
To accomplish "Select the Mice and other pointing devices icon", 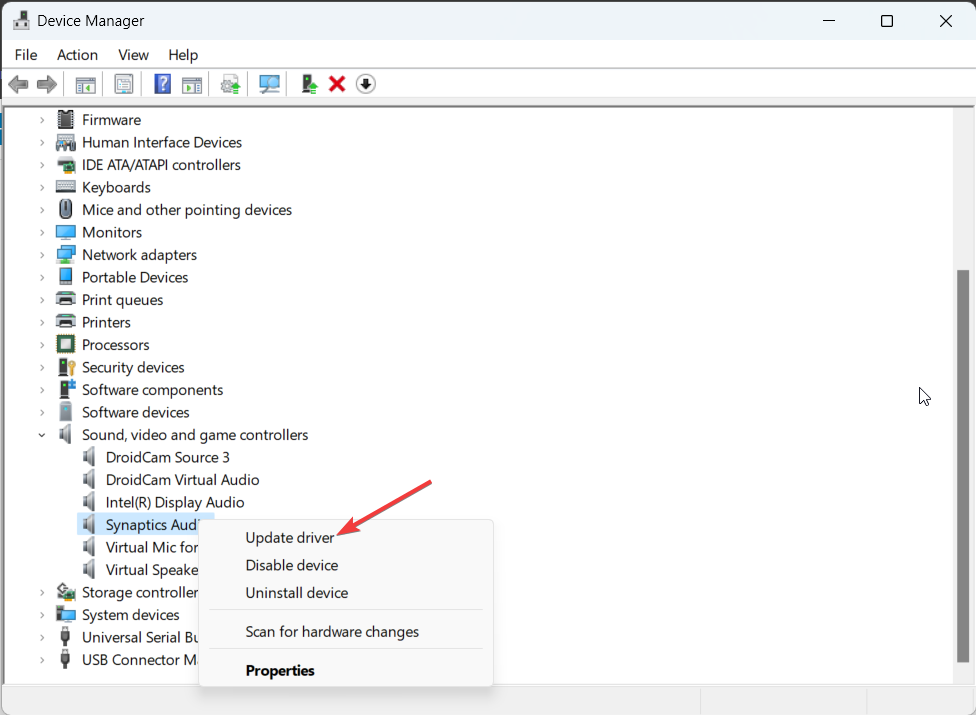I will 65,209.
